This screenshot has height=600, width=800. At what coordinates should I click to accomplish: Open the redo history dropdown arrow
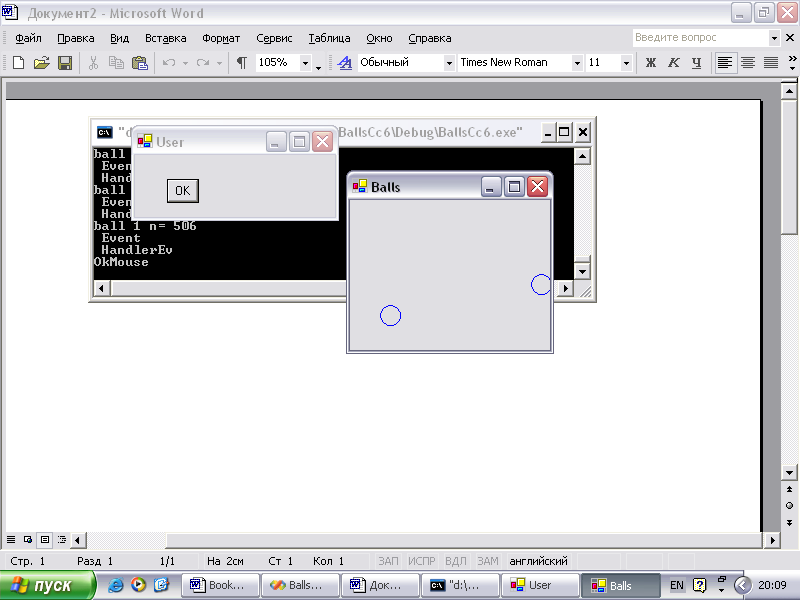(219, 63)
